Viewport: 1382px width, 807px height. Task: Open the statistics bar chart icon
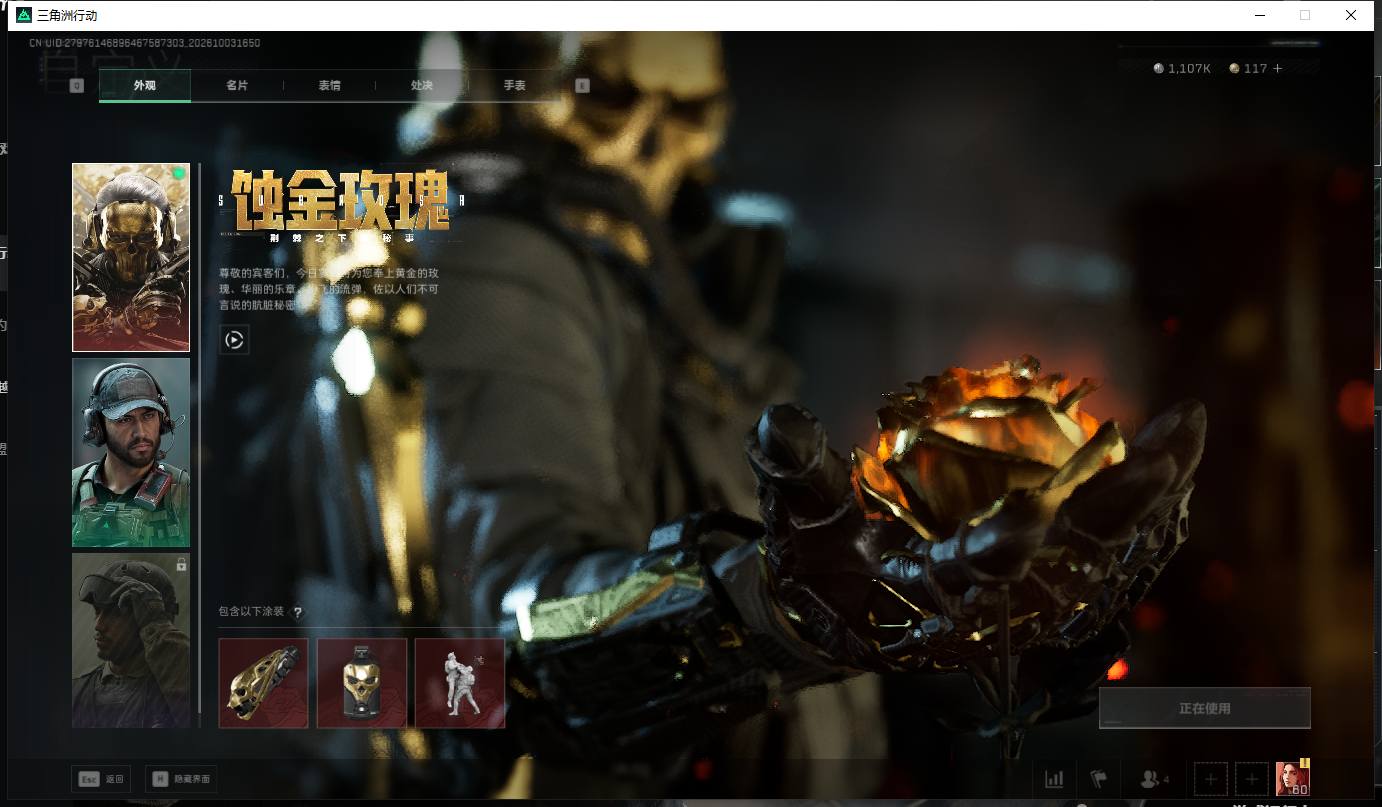1054,779
